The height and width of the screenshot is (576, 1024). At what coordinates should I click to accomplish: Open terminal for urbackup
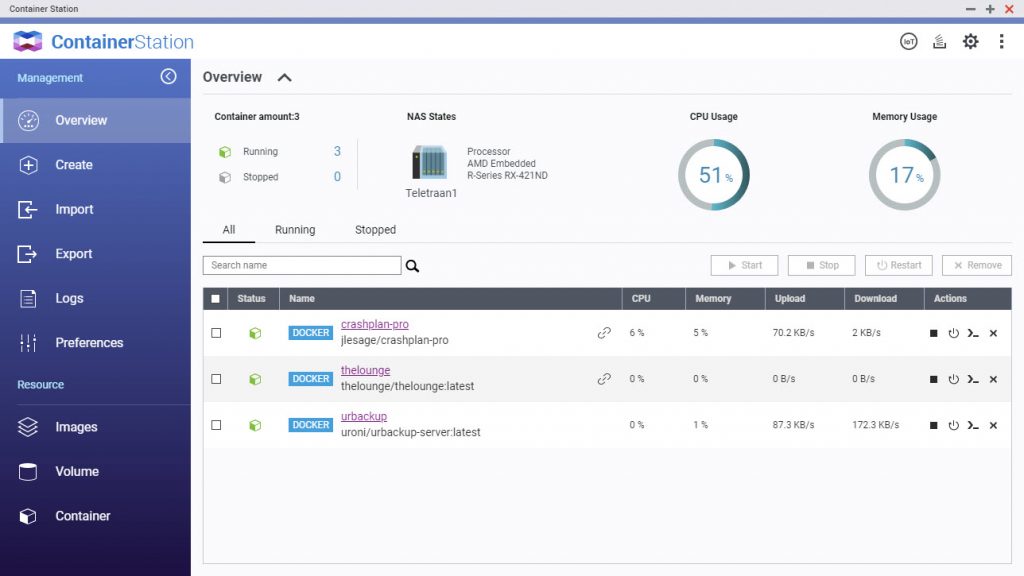click(x=973, y=425)
